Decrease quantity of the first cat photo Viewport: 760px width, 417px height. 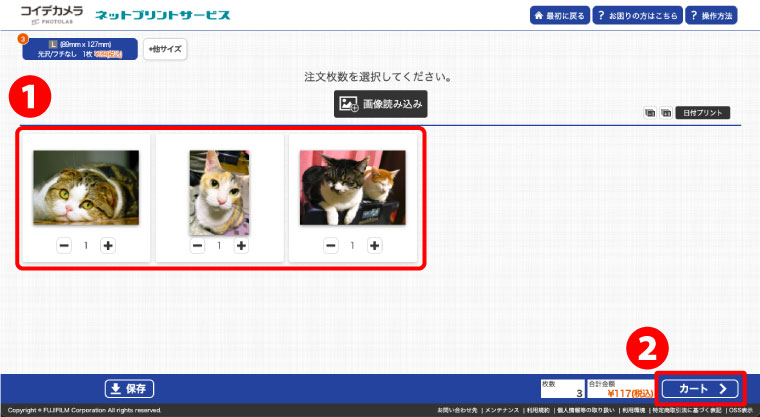65,245
